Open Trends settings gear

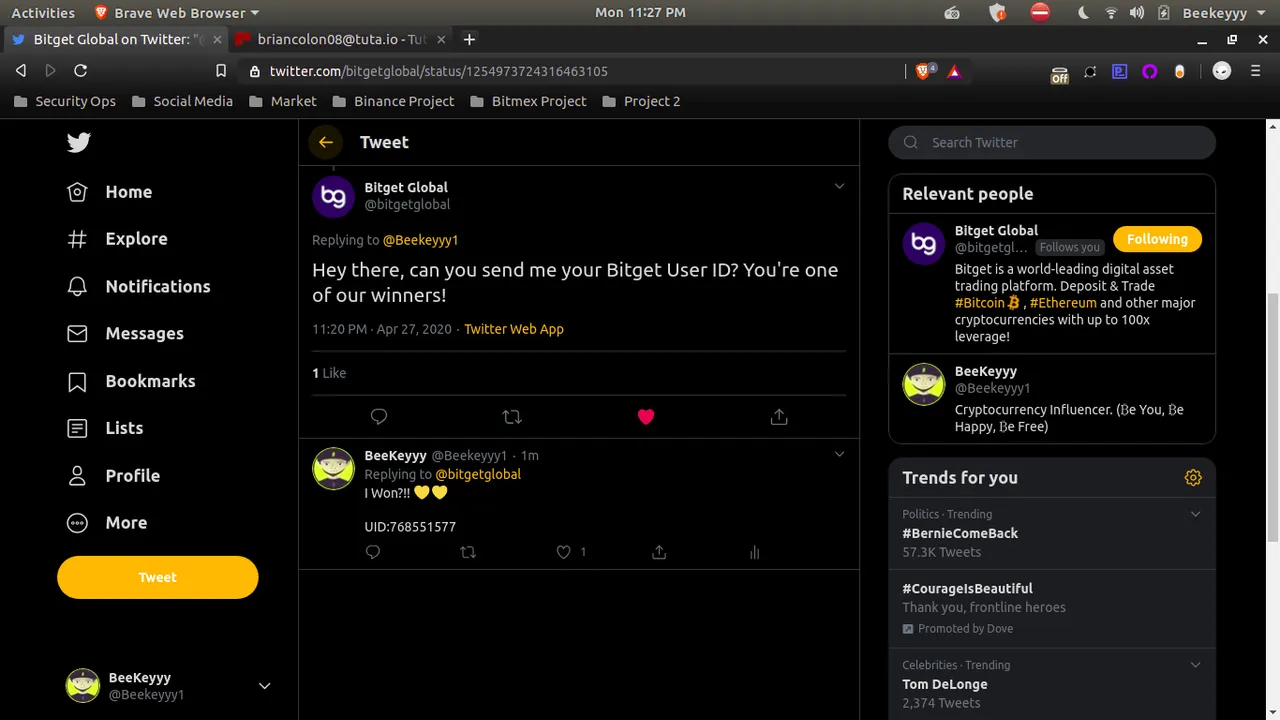pos(1193,478)
